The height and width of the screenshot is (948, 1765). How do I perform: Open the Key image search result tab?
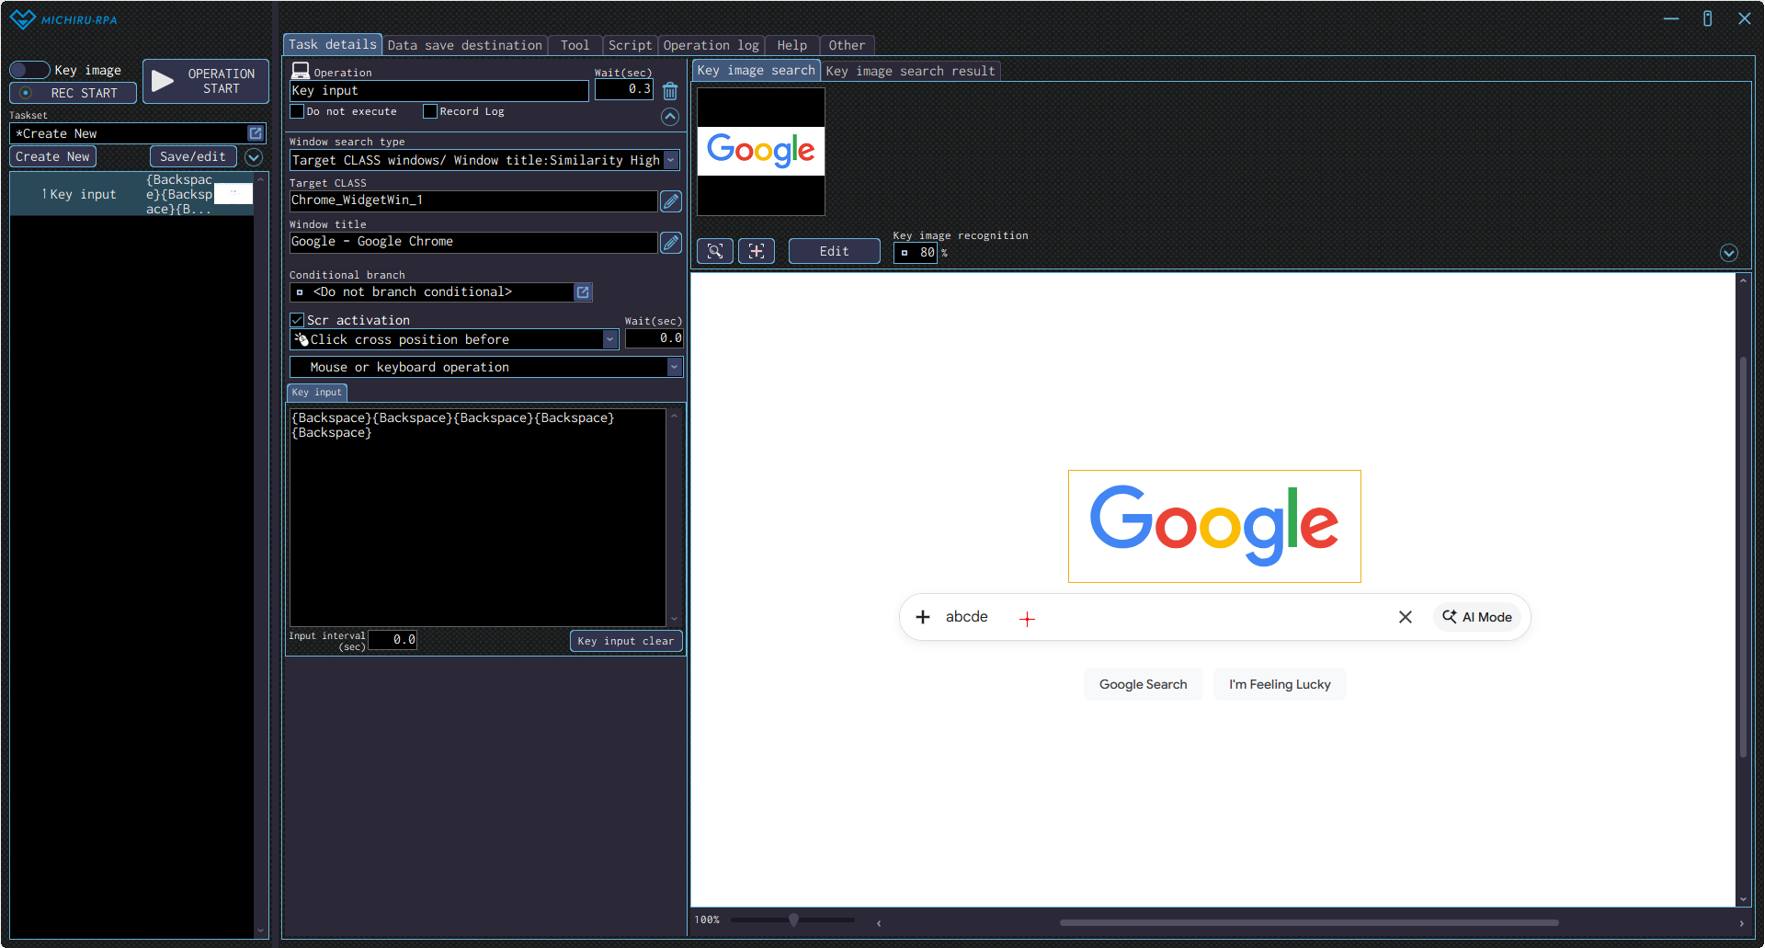pyautogui.click(x=910, y=71)
